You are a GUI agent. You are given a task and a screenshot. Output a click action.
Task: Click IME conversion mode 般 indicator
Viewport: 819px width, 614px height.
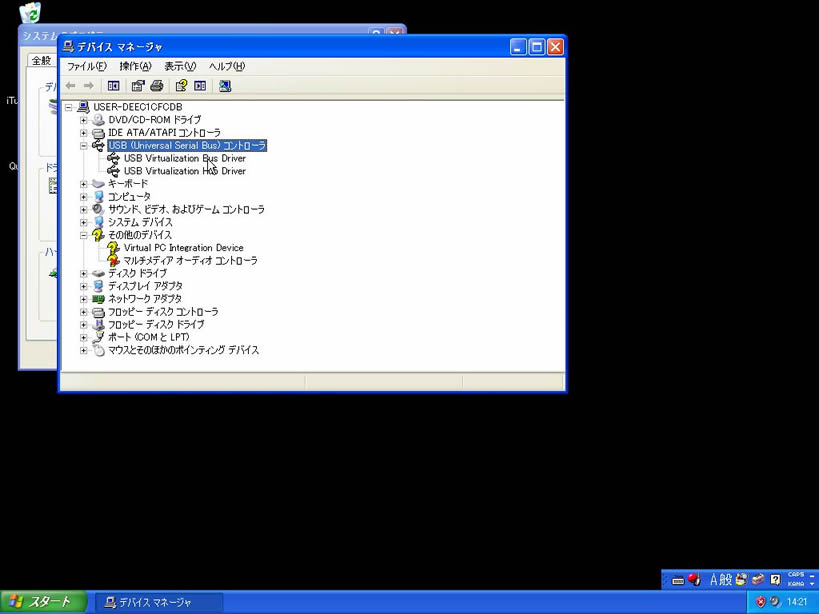[726, 579]
